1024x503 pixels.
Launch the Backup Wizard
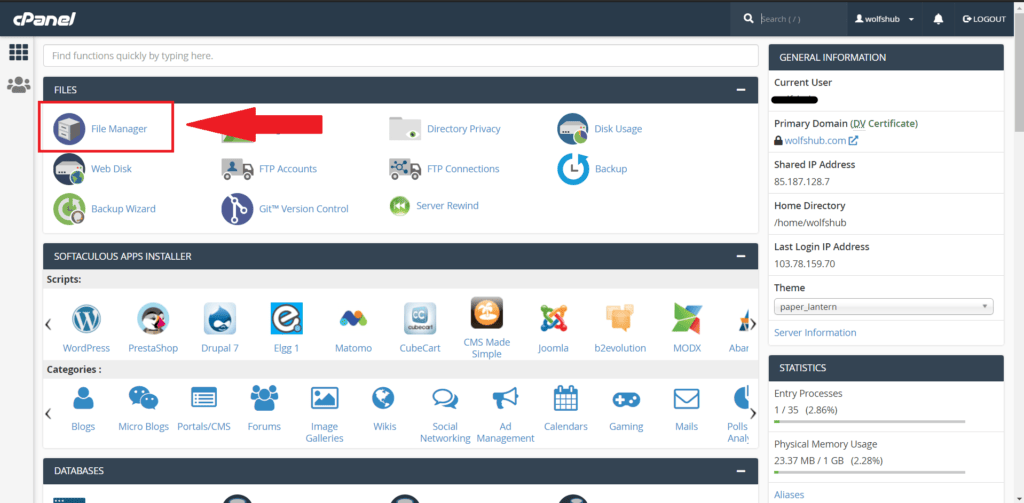tap(69, 209)
